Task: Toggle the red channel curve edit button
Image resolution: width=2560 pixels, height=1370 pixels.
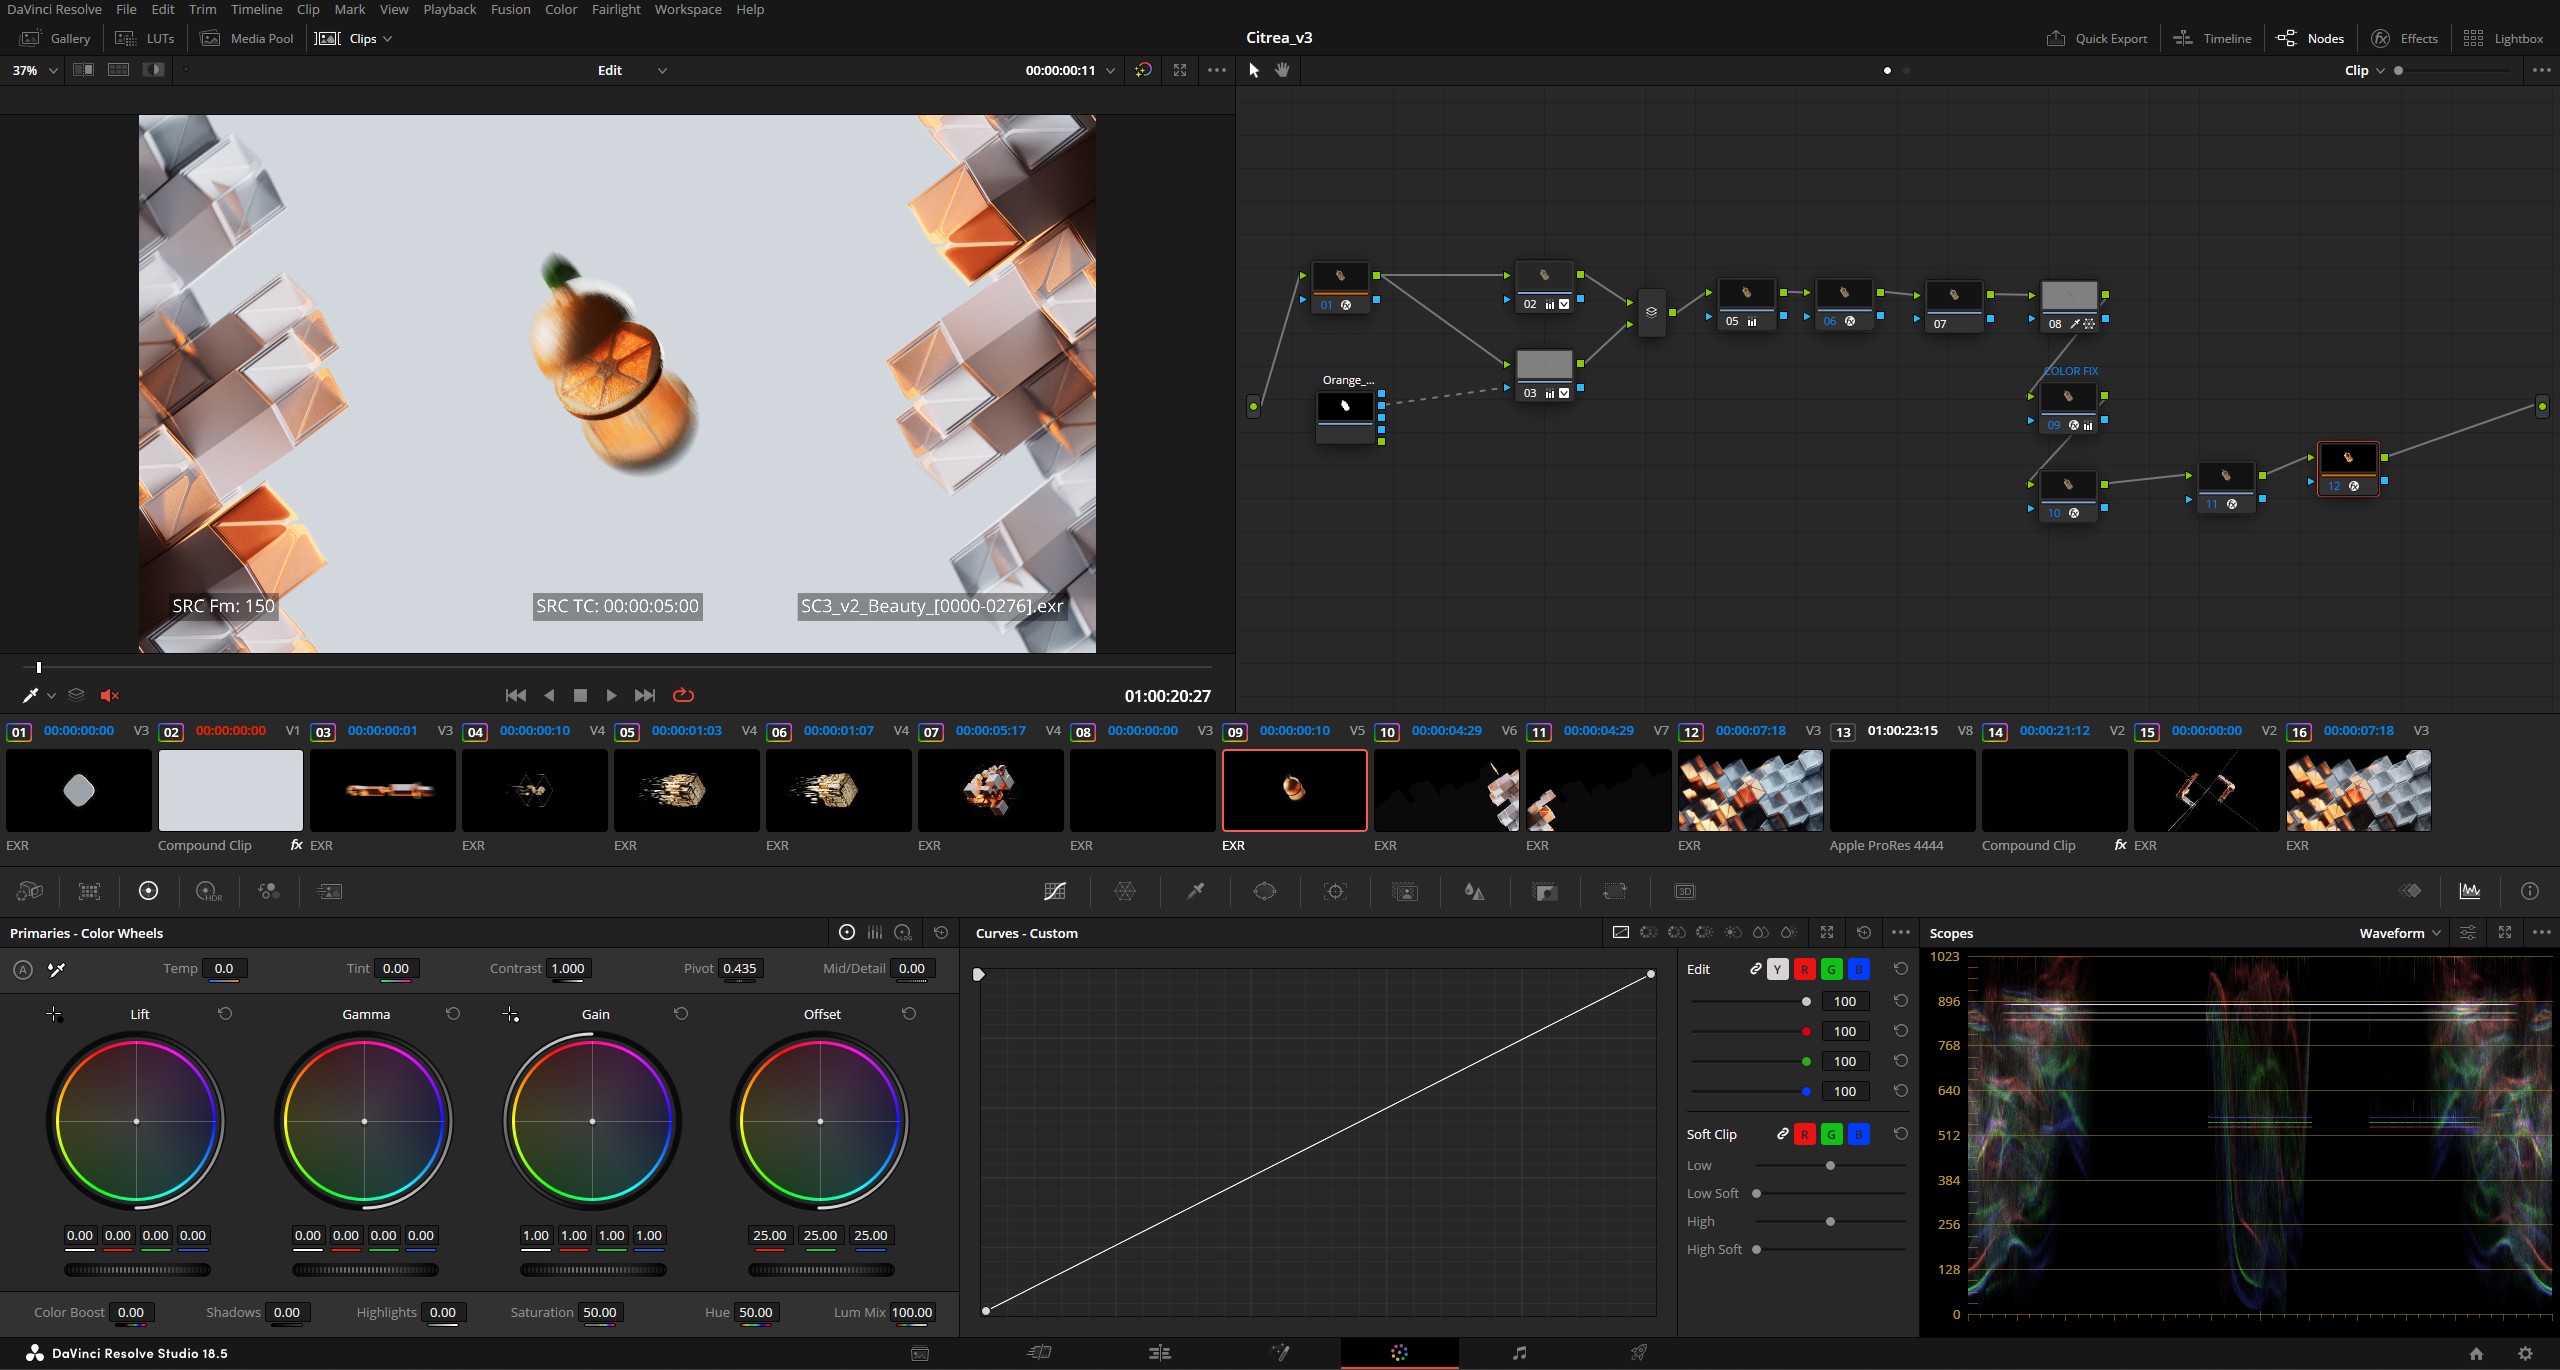Action: [x=1804, y=969]
